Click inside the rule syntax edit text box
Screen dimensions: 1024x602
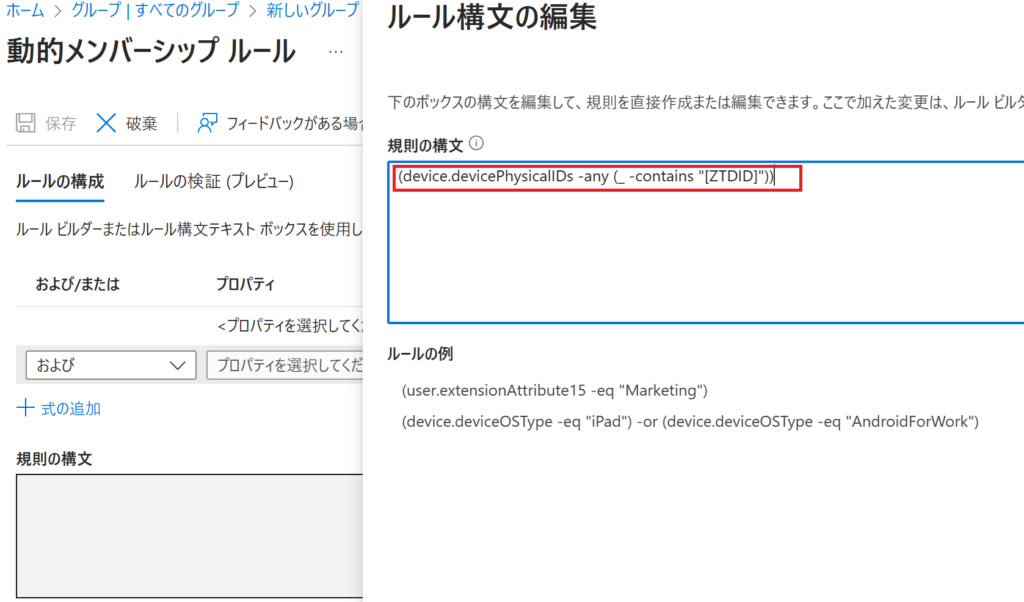point(700,250)
